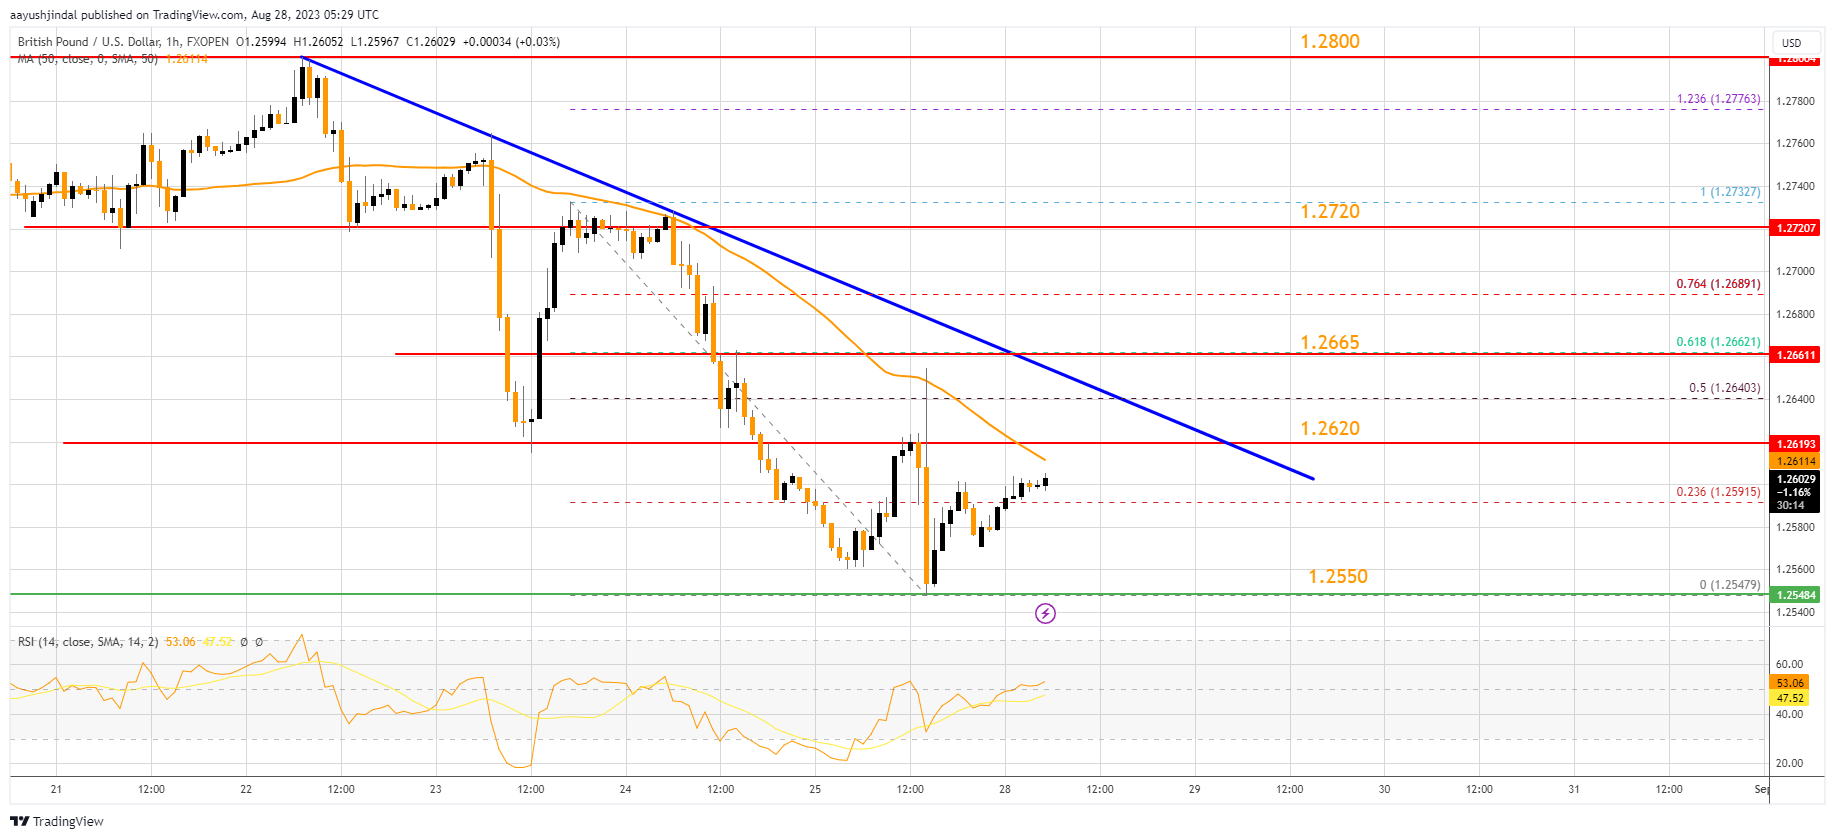Click the 1.2550 support annotation text
Screen dimensions: 1835x839
tap(1338, 576)
